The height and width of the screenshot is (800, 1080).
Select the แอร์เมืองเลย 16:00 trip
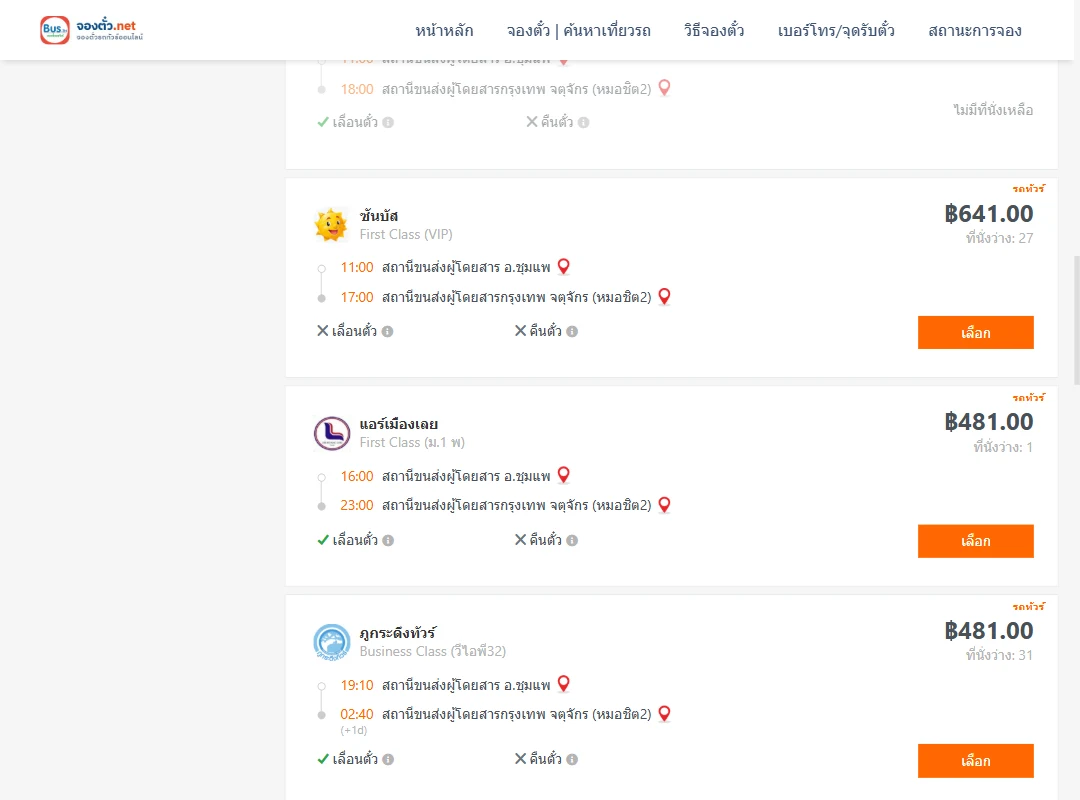coord(975,541)
